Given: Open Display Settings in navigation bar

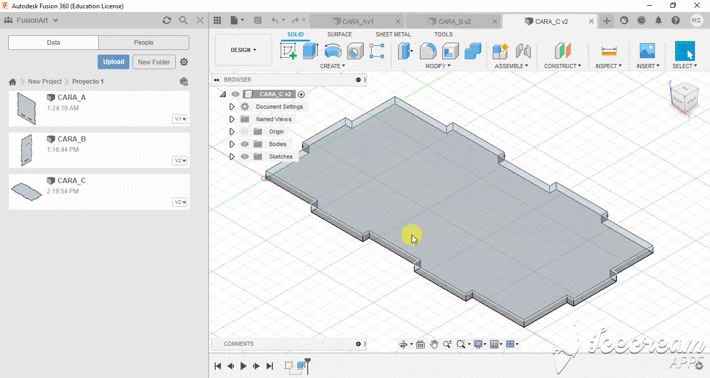Looking at the screenshot, I should click(478, 345).
